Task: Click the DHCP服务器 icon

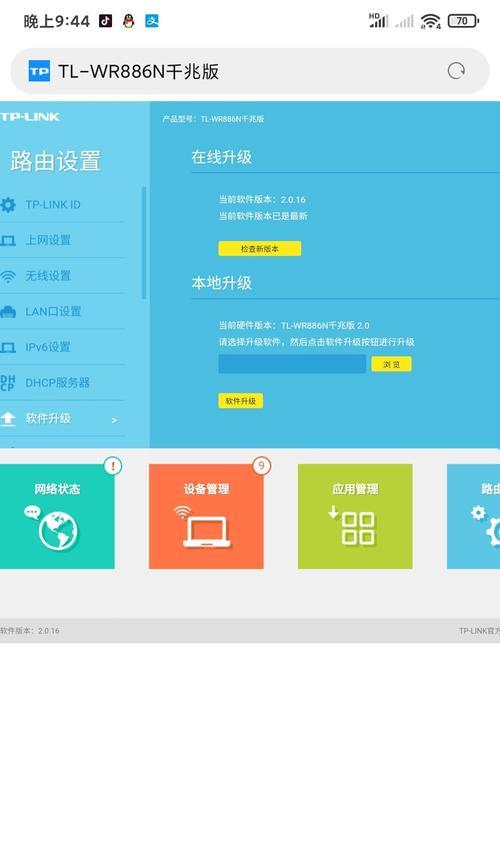Action: click(8, 383)
